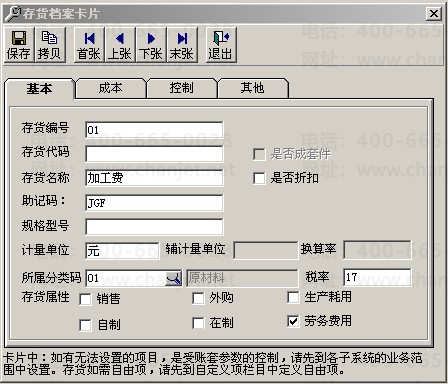The height and width of the screenshot is (384, 448).
Task: Uncheck the 劳务费用 checkbox
Action: [293, 321]
